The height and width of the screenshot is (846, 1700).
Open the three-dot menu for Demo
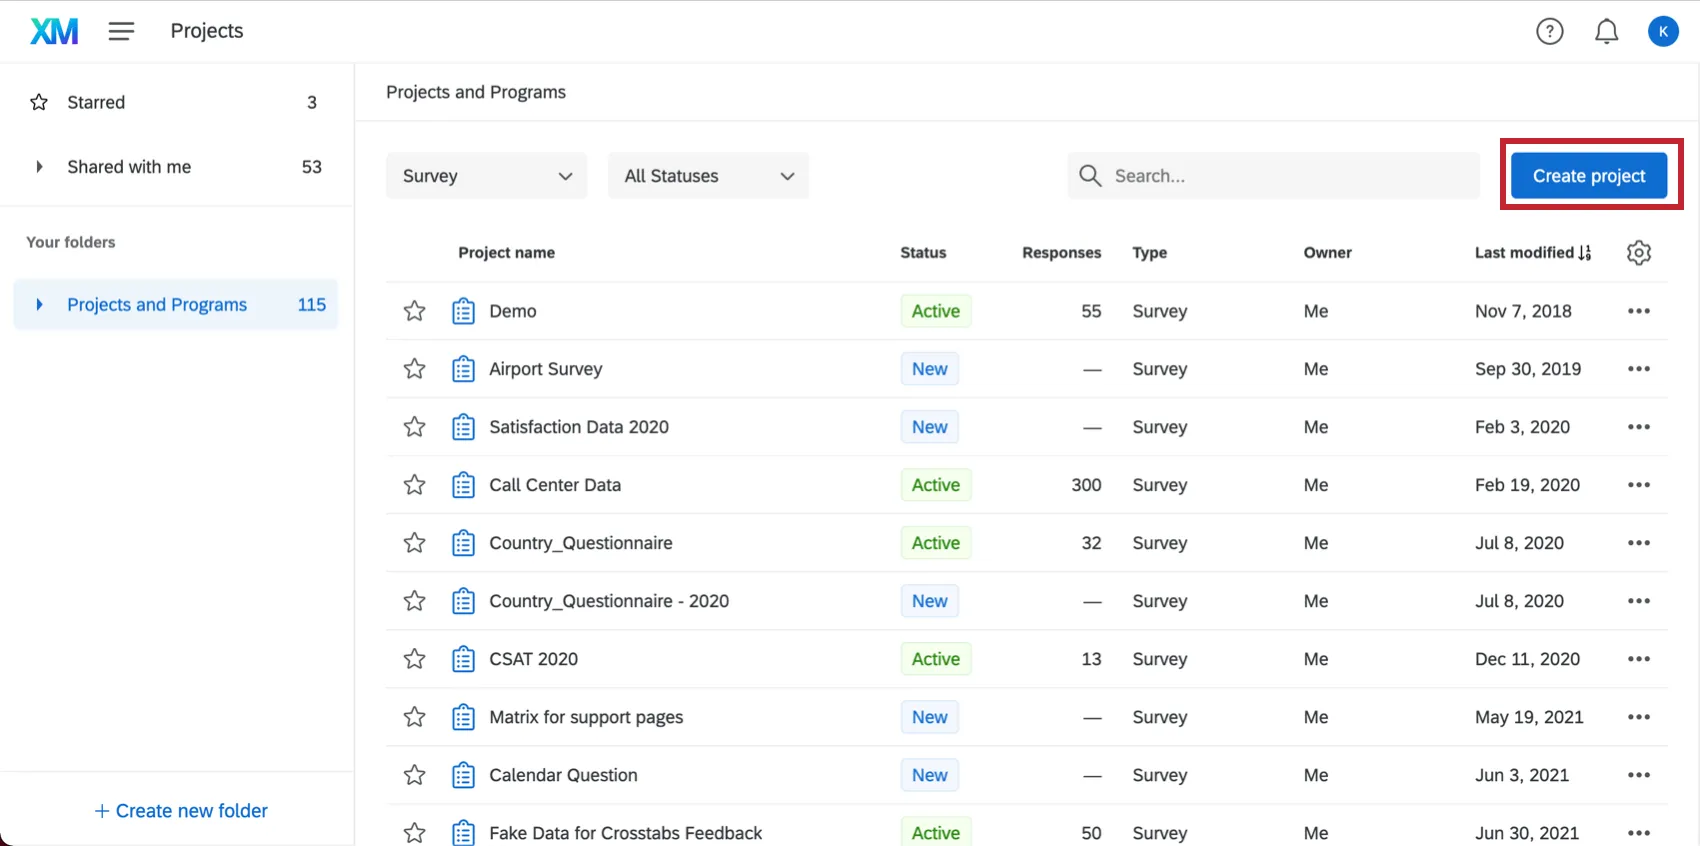(1638, 311)
